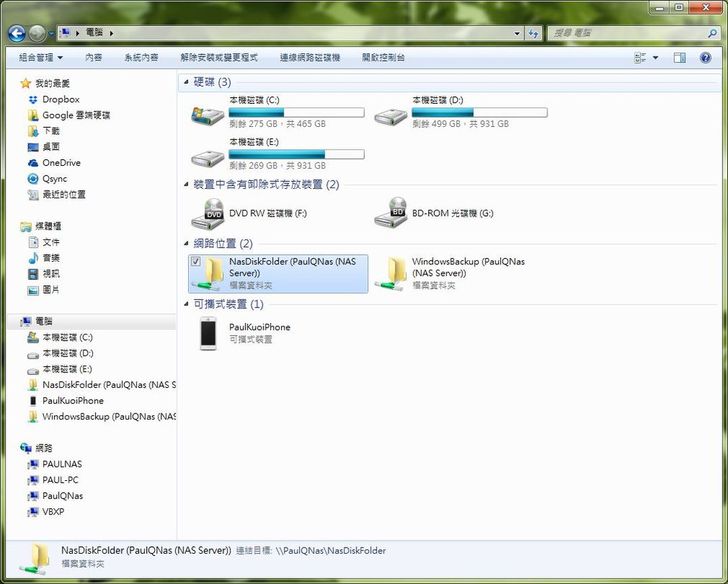Select the Dropbox favorite in sidebar
728x584 pixels.
[x=61, y=99]
